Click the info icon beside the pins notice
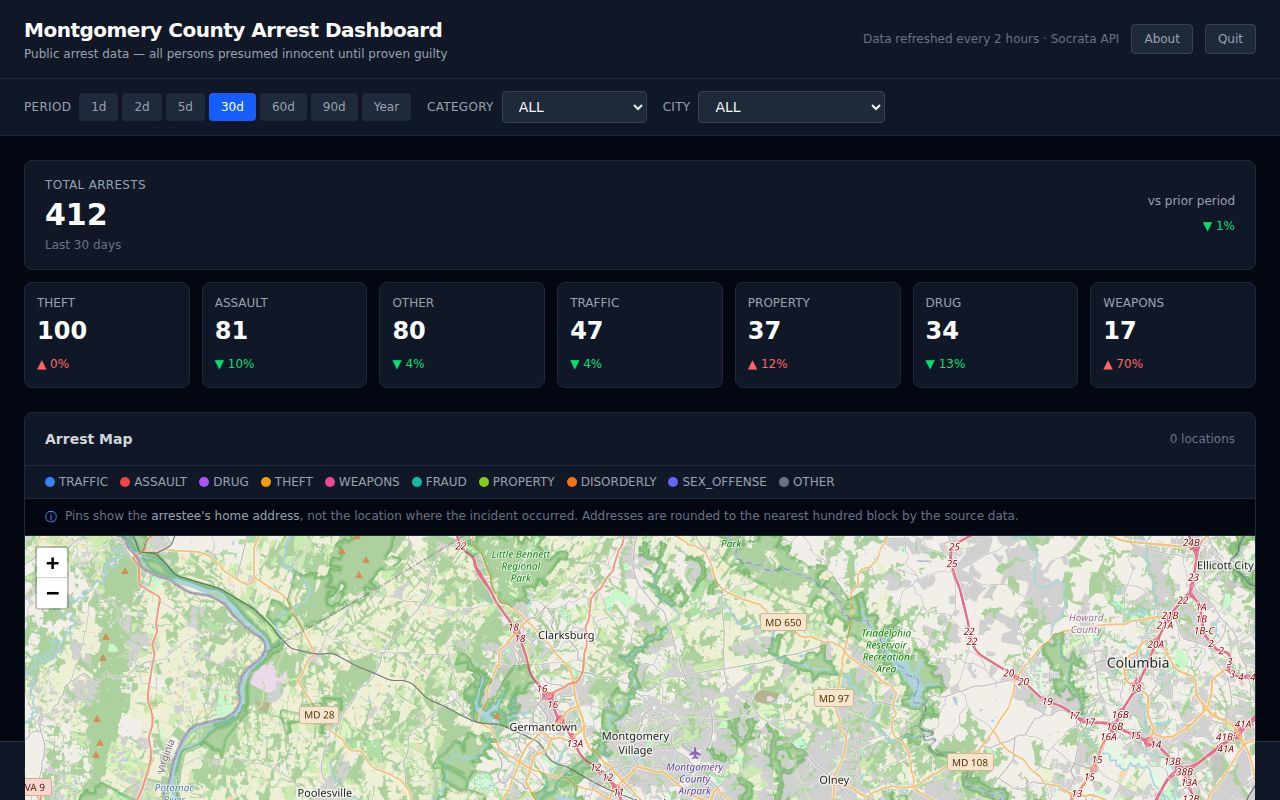 coord(51,517)
